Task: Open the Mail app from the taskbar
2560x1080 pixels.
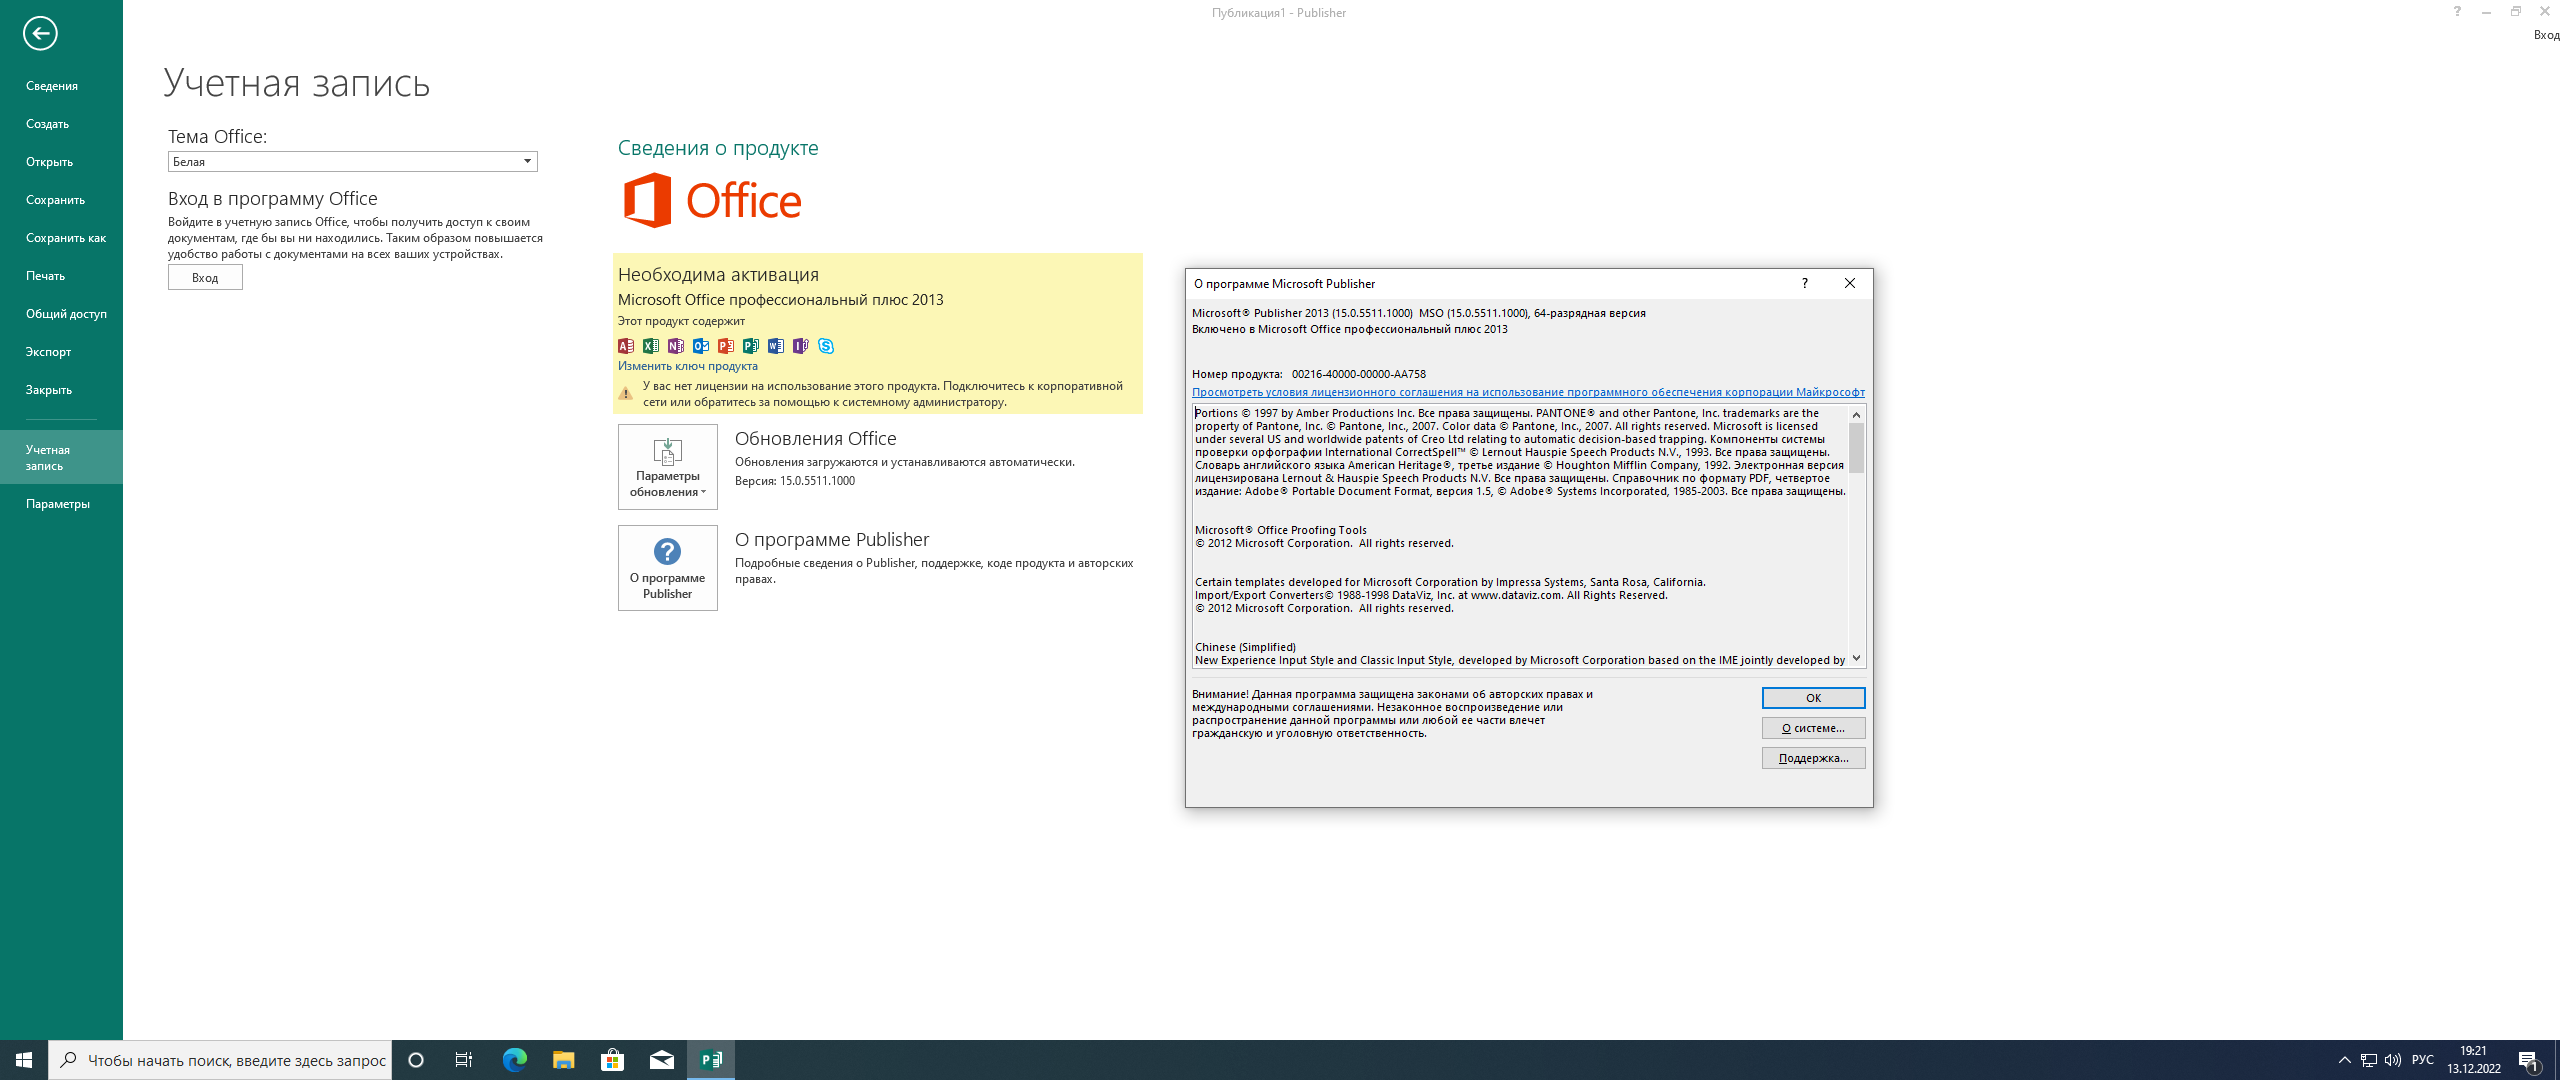Action: (662, 1060)
